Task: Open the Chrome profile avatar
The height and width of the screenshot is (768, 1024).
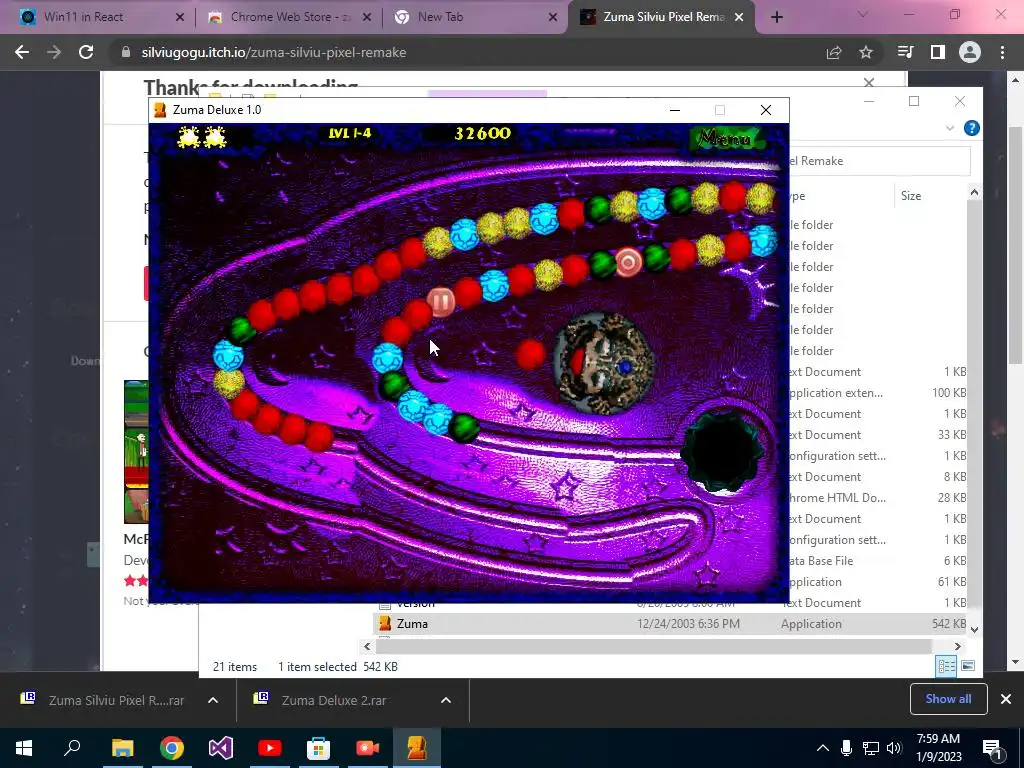Action: click(970, 52)
